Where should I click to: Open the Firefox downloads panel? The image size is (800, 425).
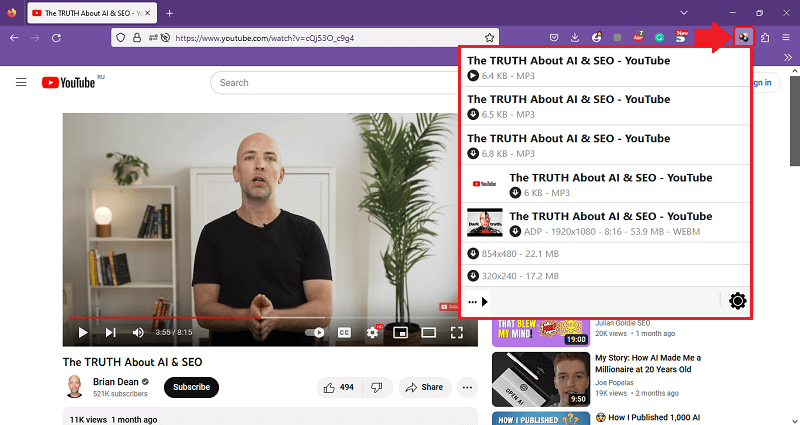[x=575, y=38]
